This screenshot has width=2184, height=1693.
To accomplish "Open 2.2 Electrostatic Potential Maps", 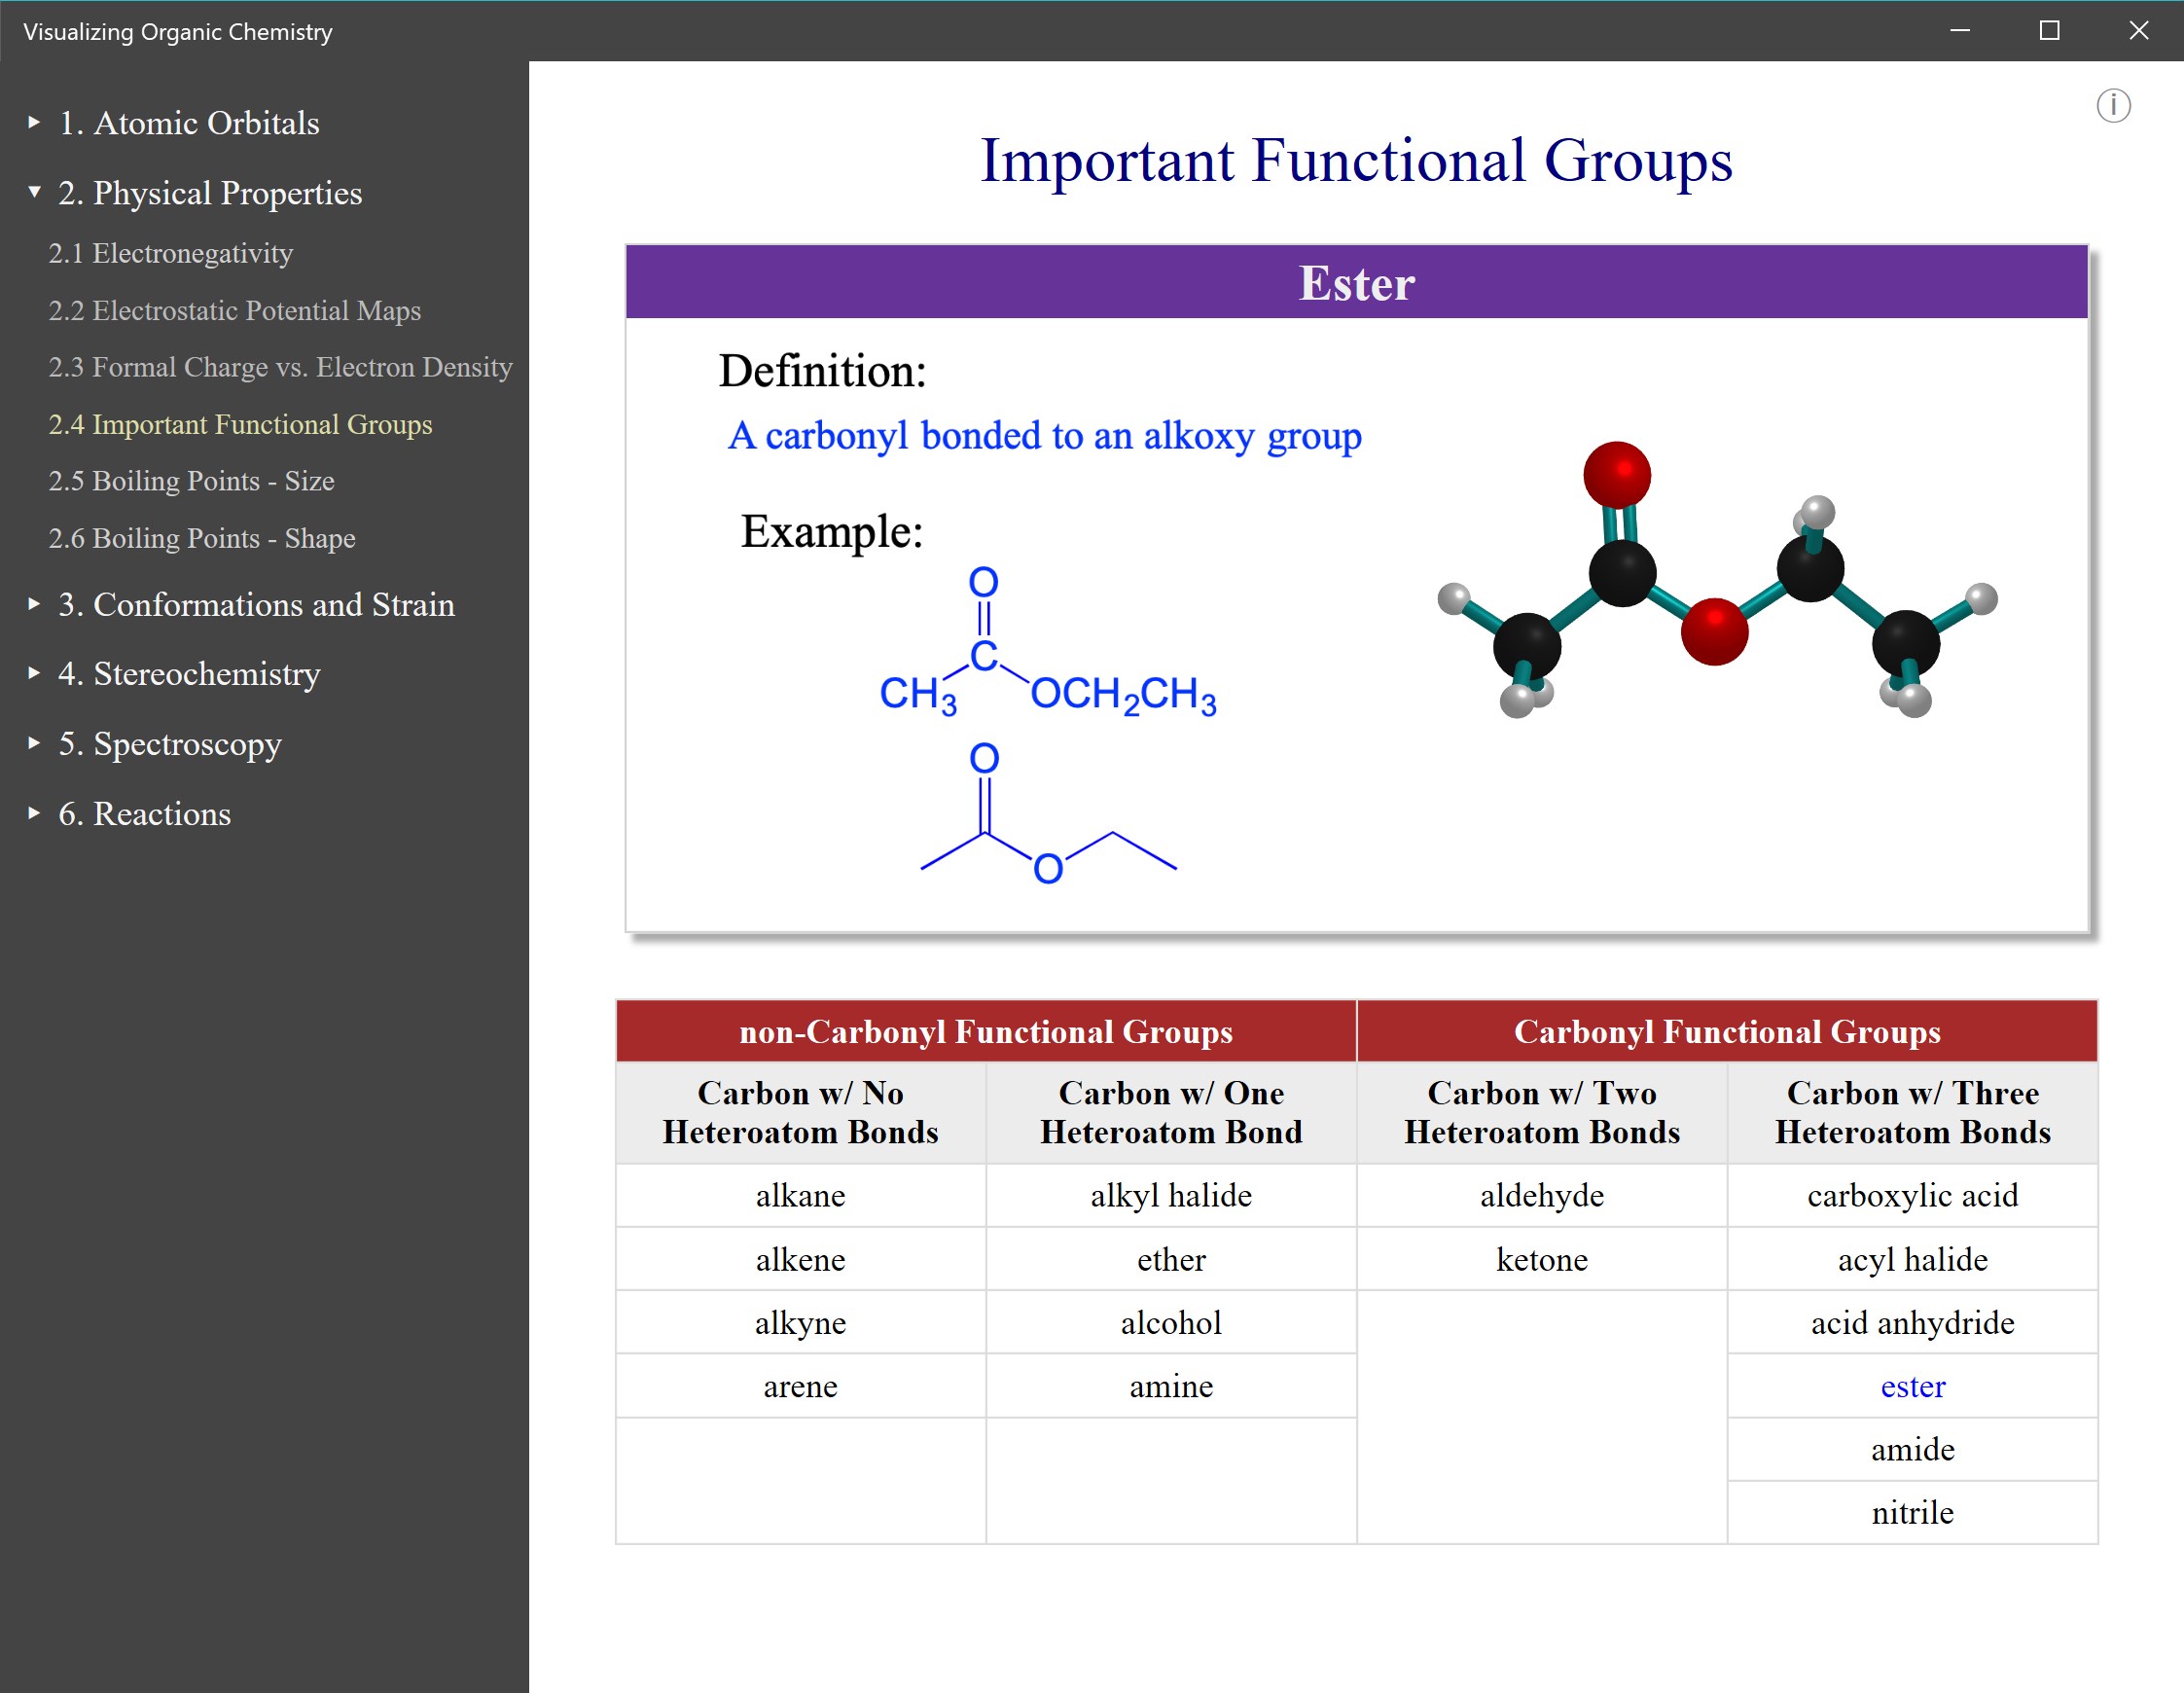I will [x=234, y=310].
